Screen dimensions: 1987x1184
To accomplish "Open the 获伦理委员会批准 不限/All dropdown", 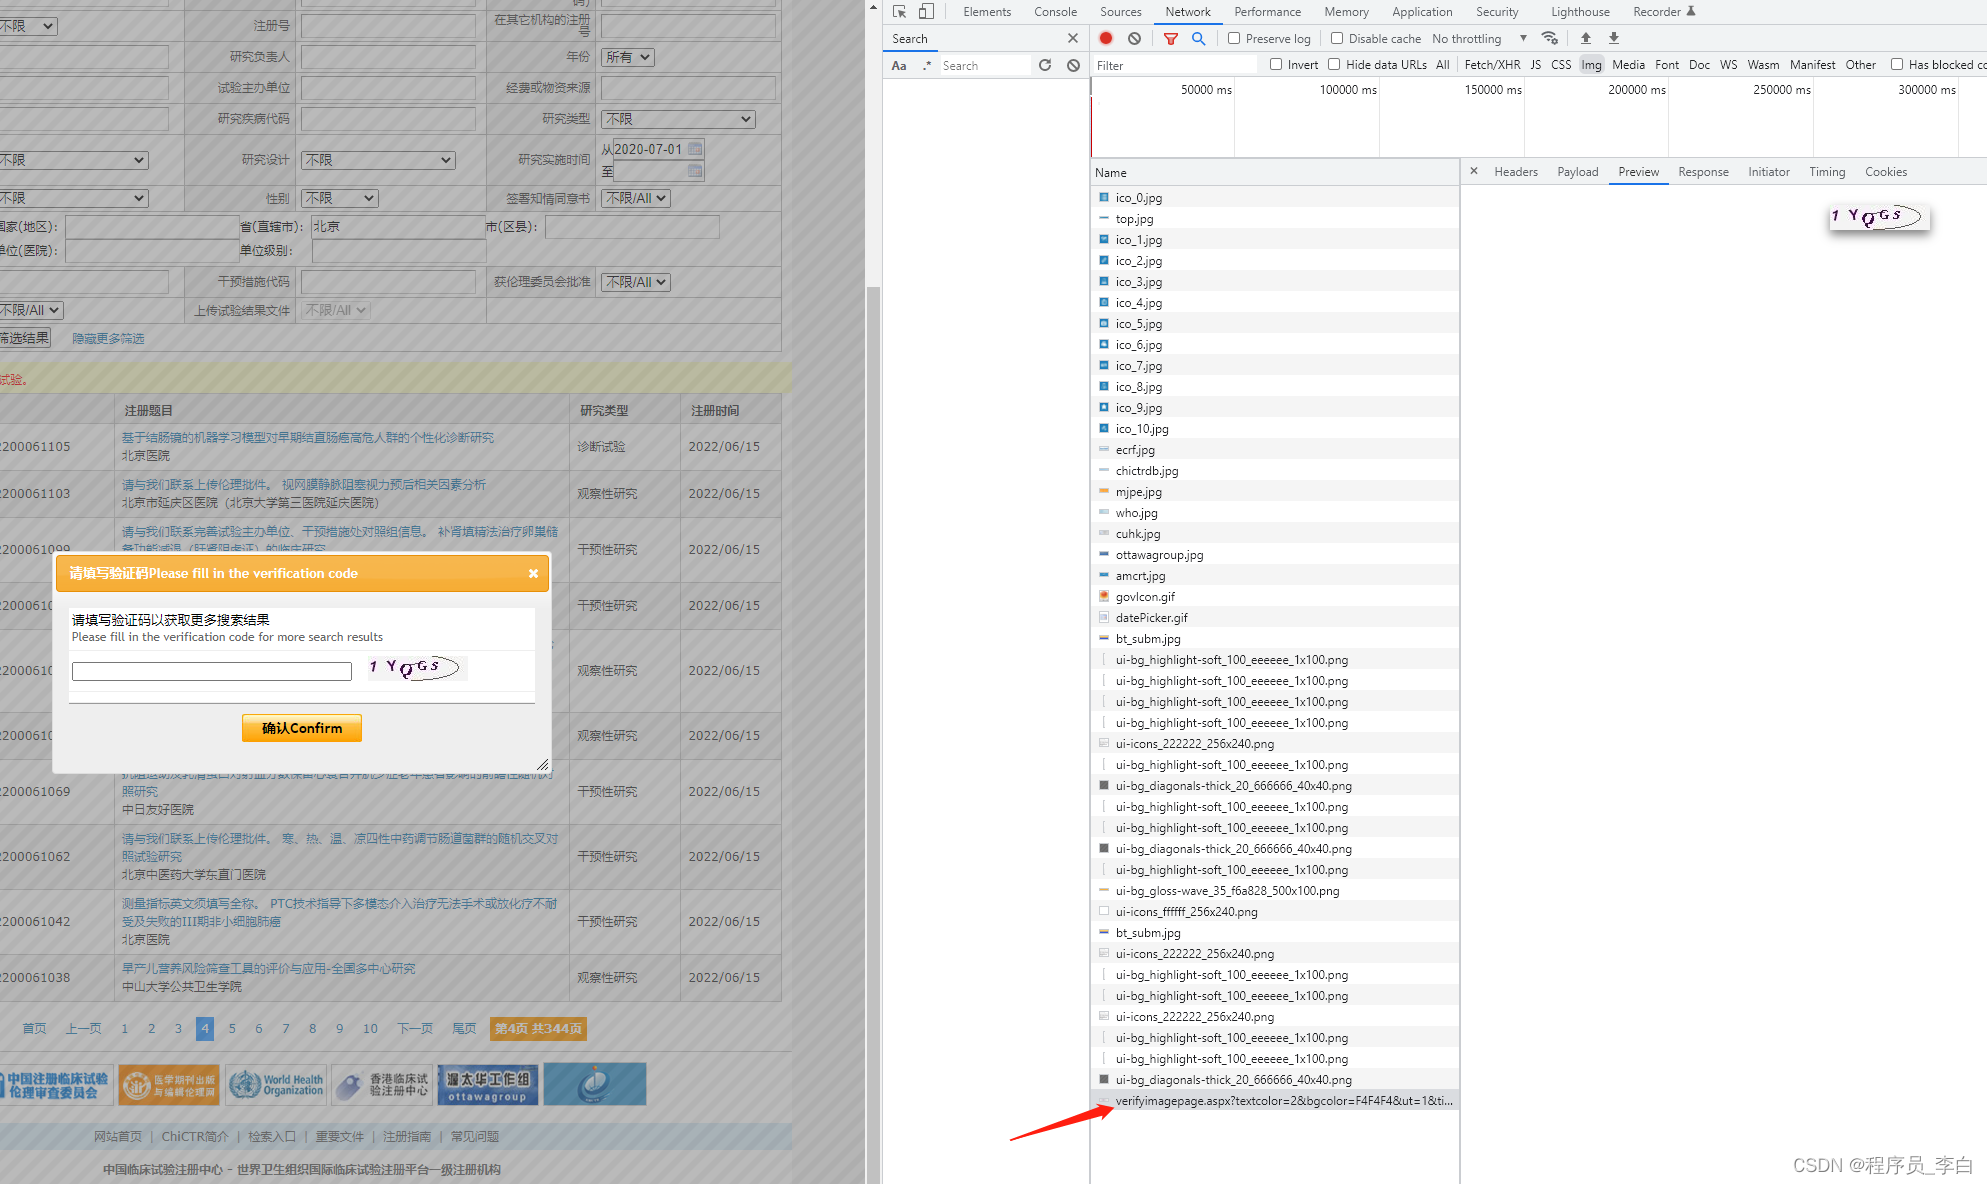I will point(636,282).
